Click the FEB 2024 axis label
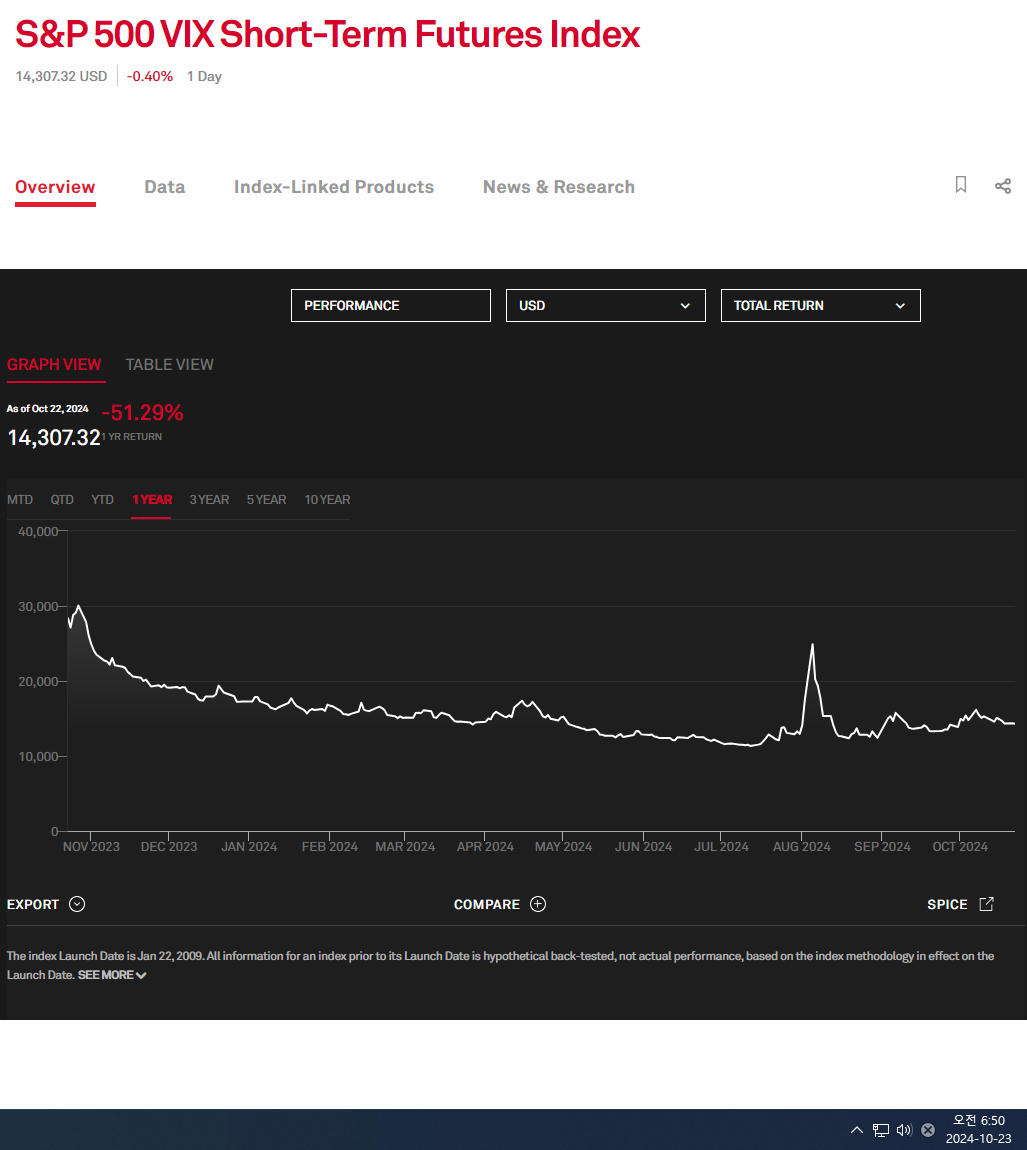The width and height of the screenshot is (1027, 1150). 329,846
